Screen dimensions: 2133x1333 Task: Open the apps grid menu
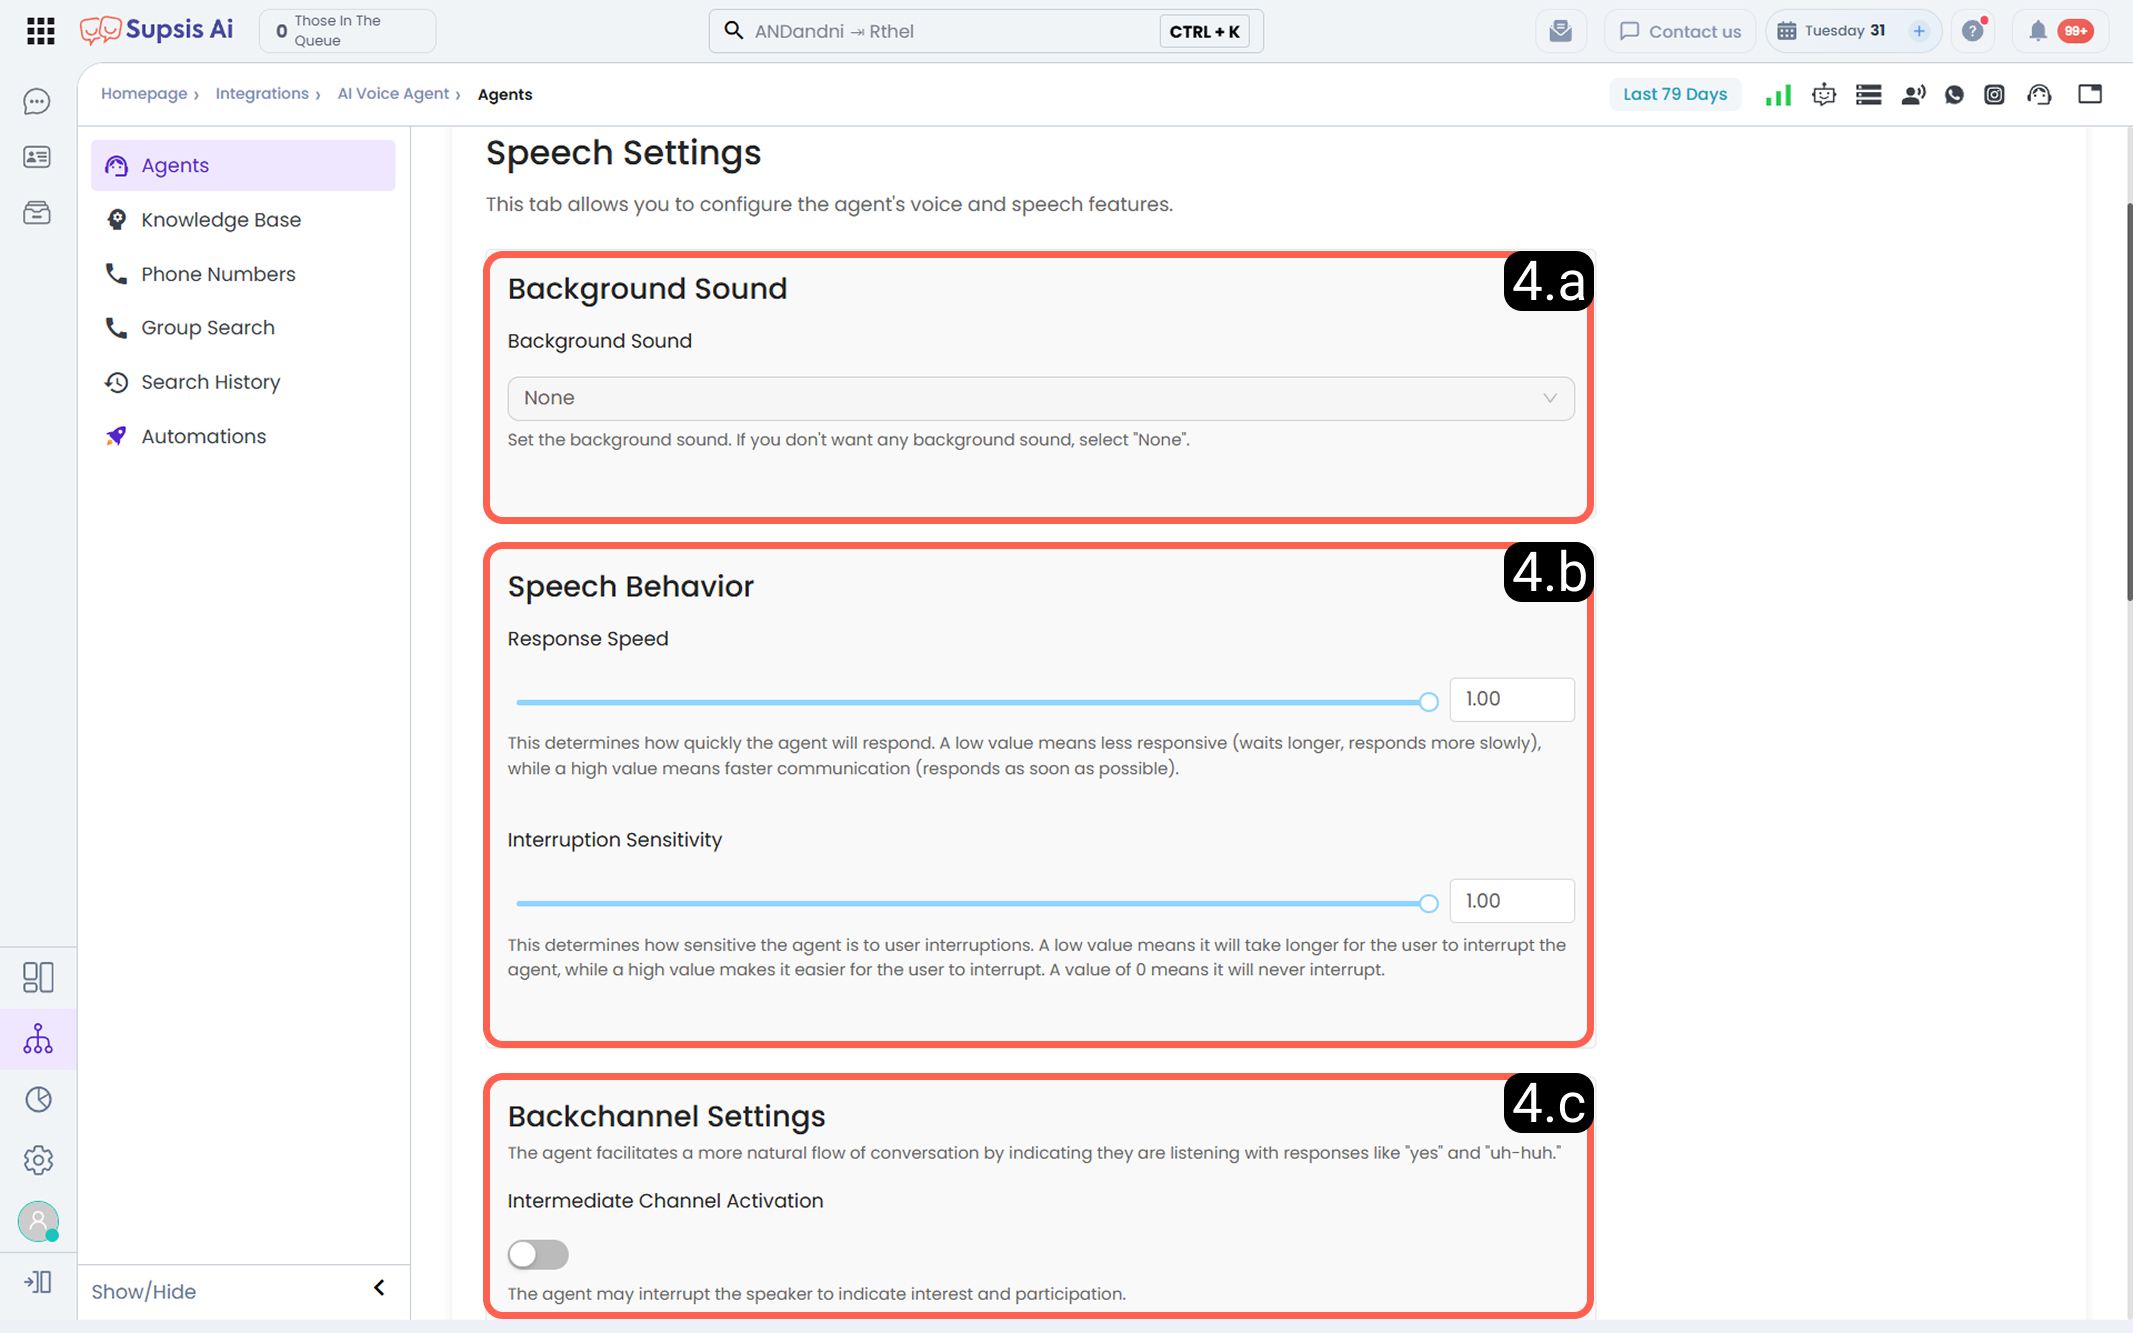tap(40, 31)
